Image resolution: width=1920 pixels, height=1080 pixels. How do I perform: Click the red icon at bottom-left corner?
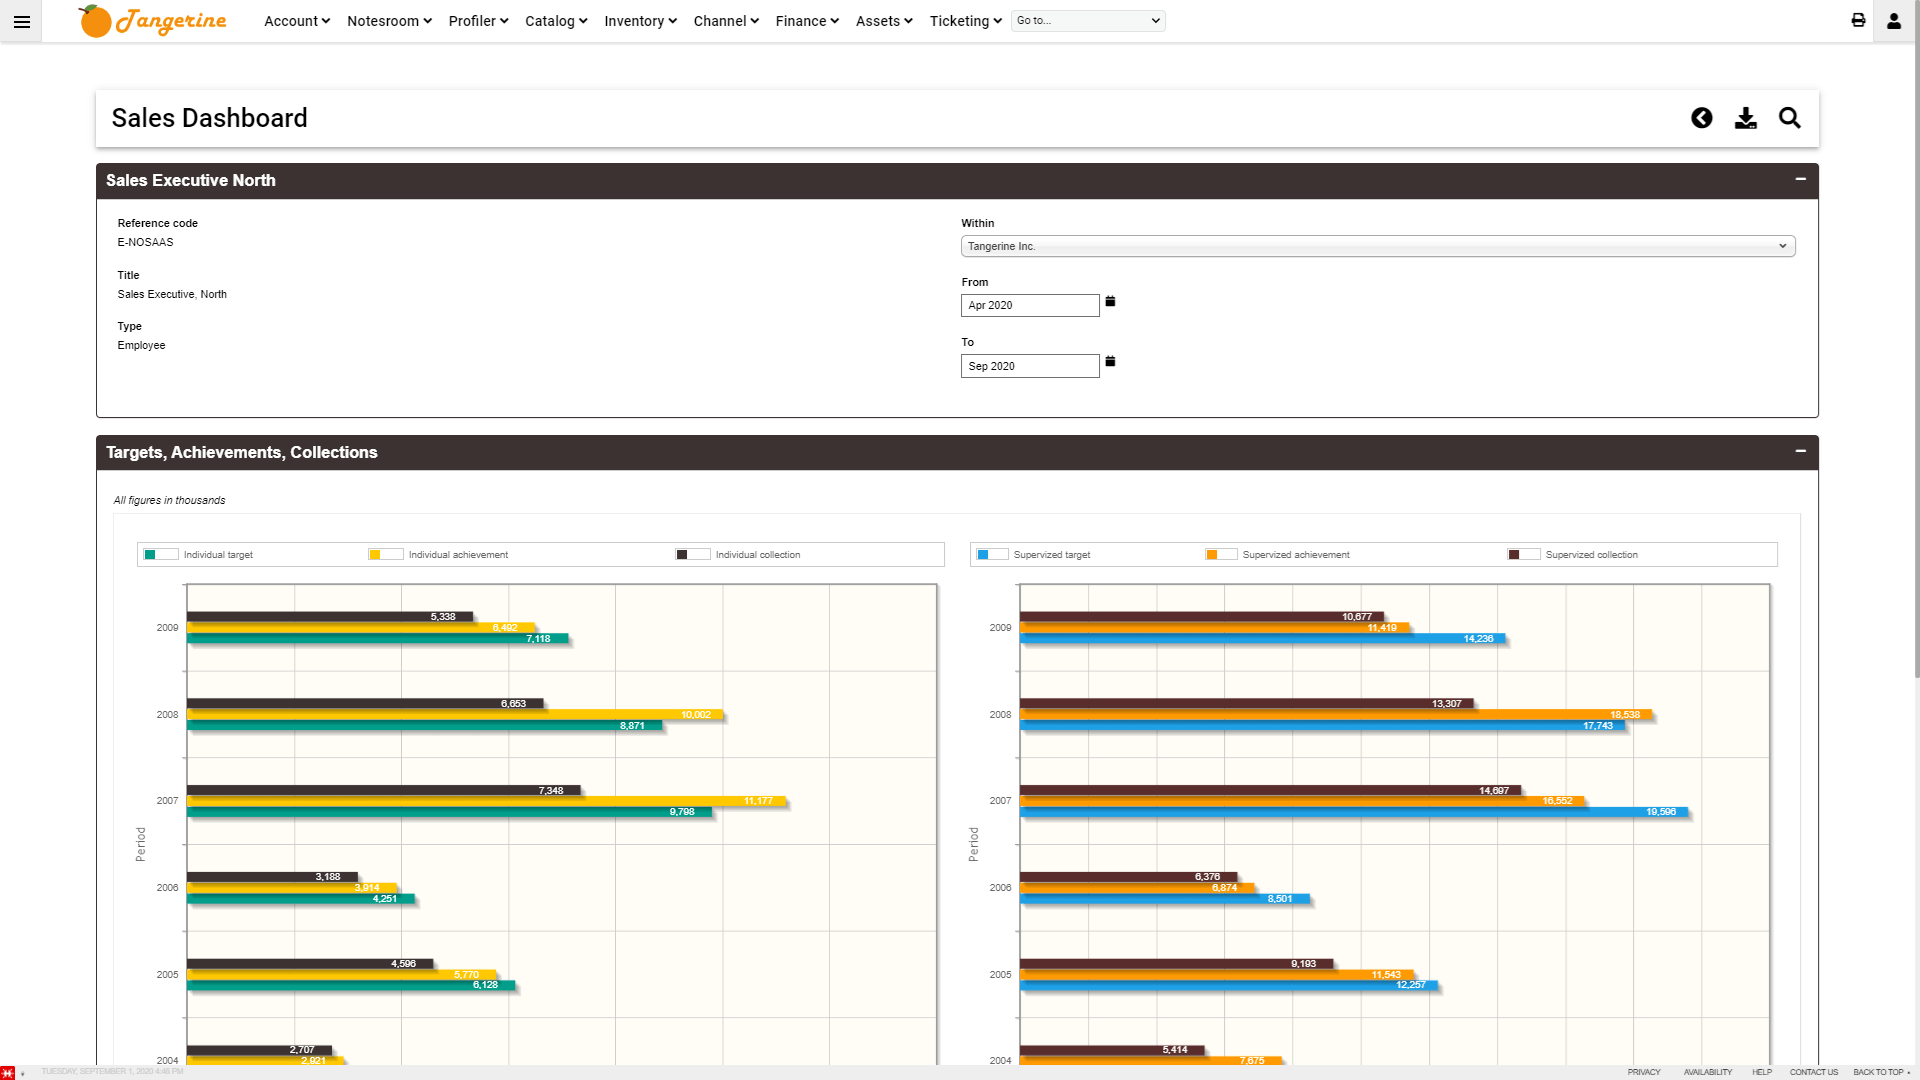coord(8,1072)
